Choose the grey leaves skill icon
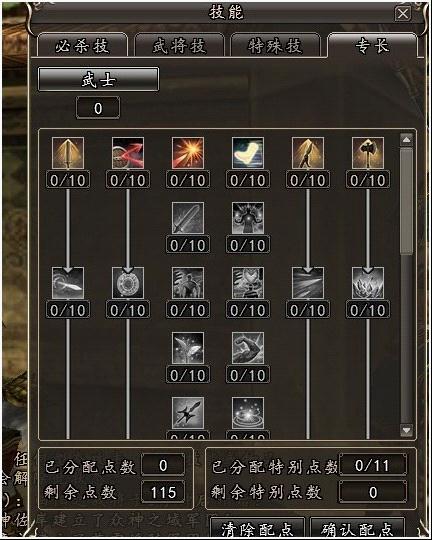The image size is (432, 540). point(188,348)
